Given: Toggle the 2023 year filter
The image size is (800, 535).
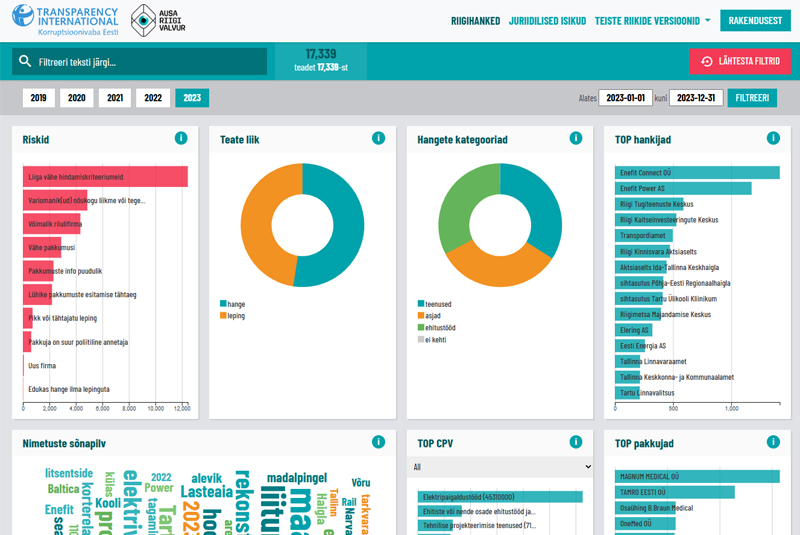Looking at the screenshot, I should (192, 98).
